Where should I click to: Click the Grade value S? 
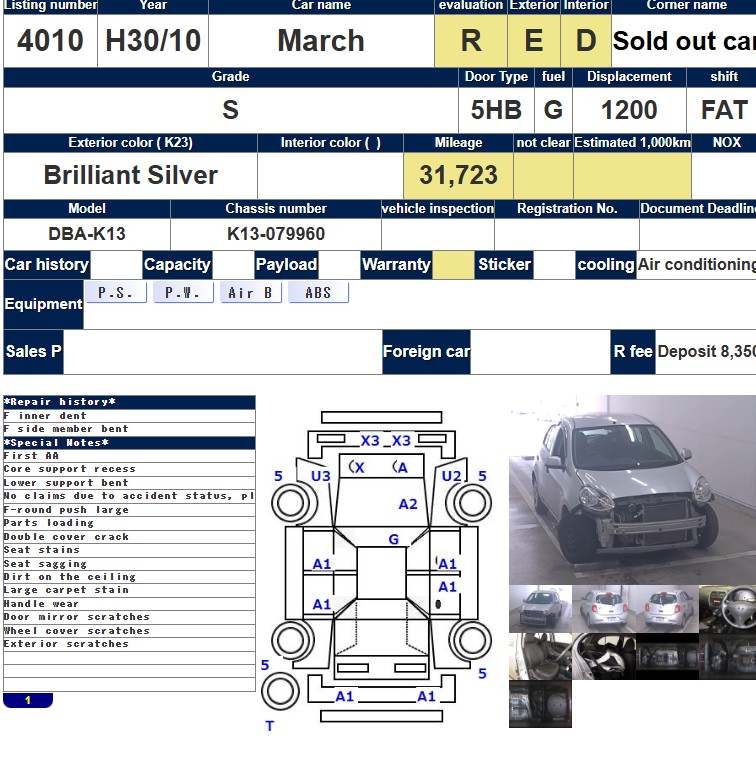click(230, 110)
